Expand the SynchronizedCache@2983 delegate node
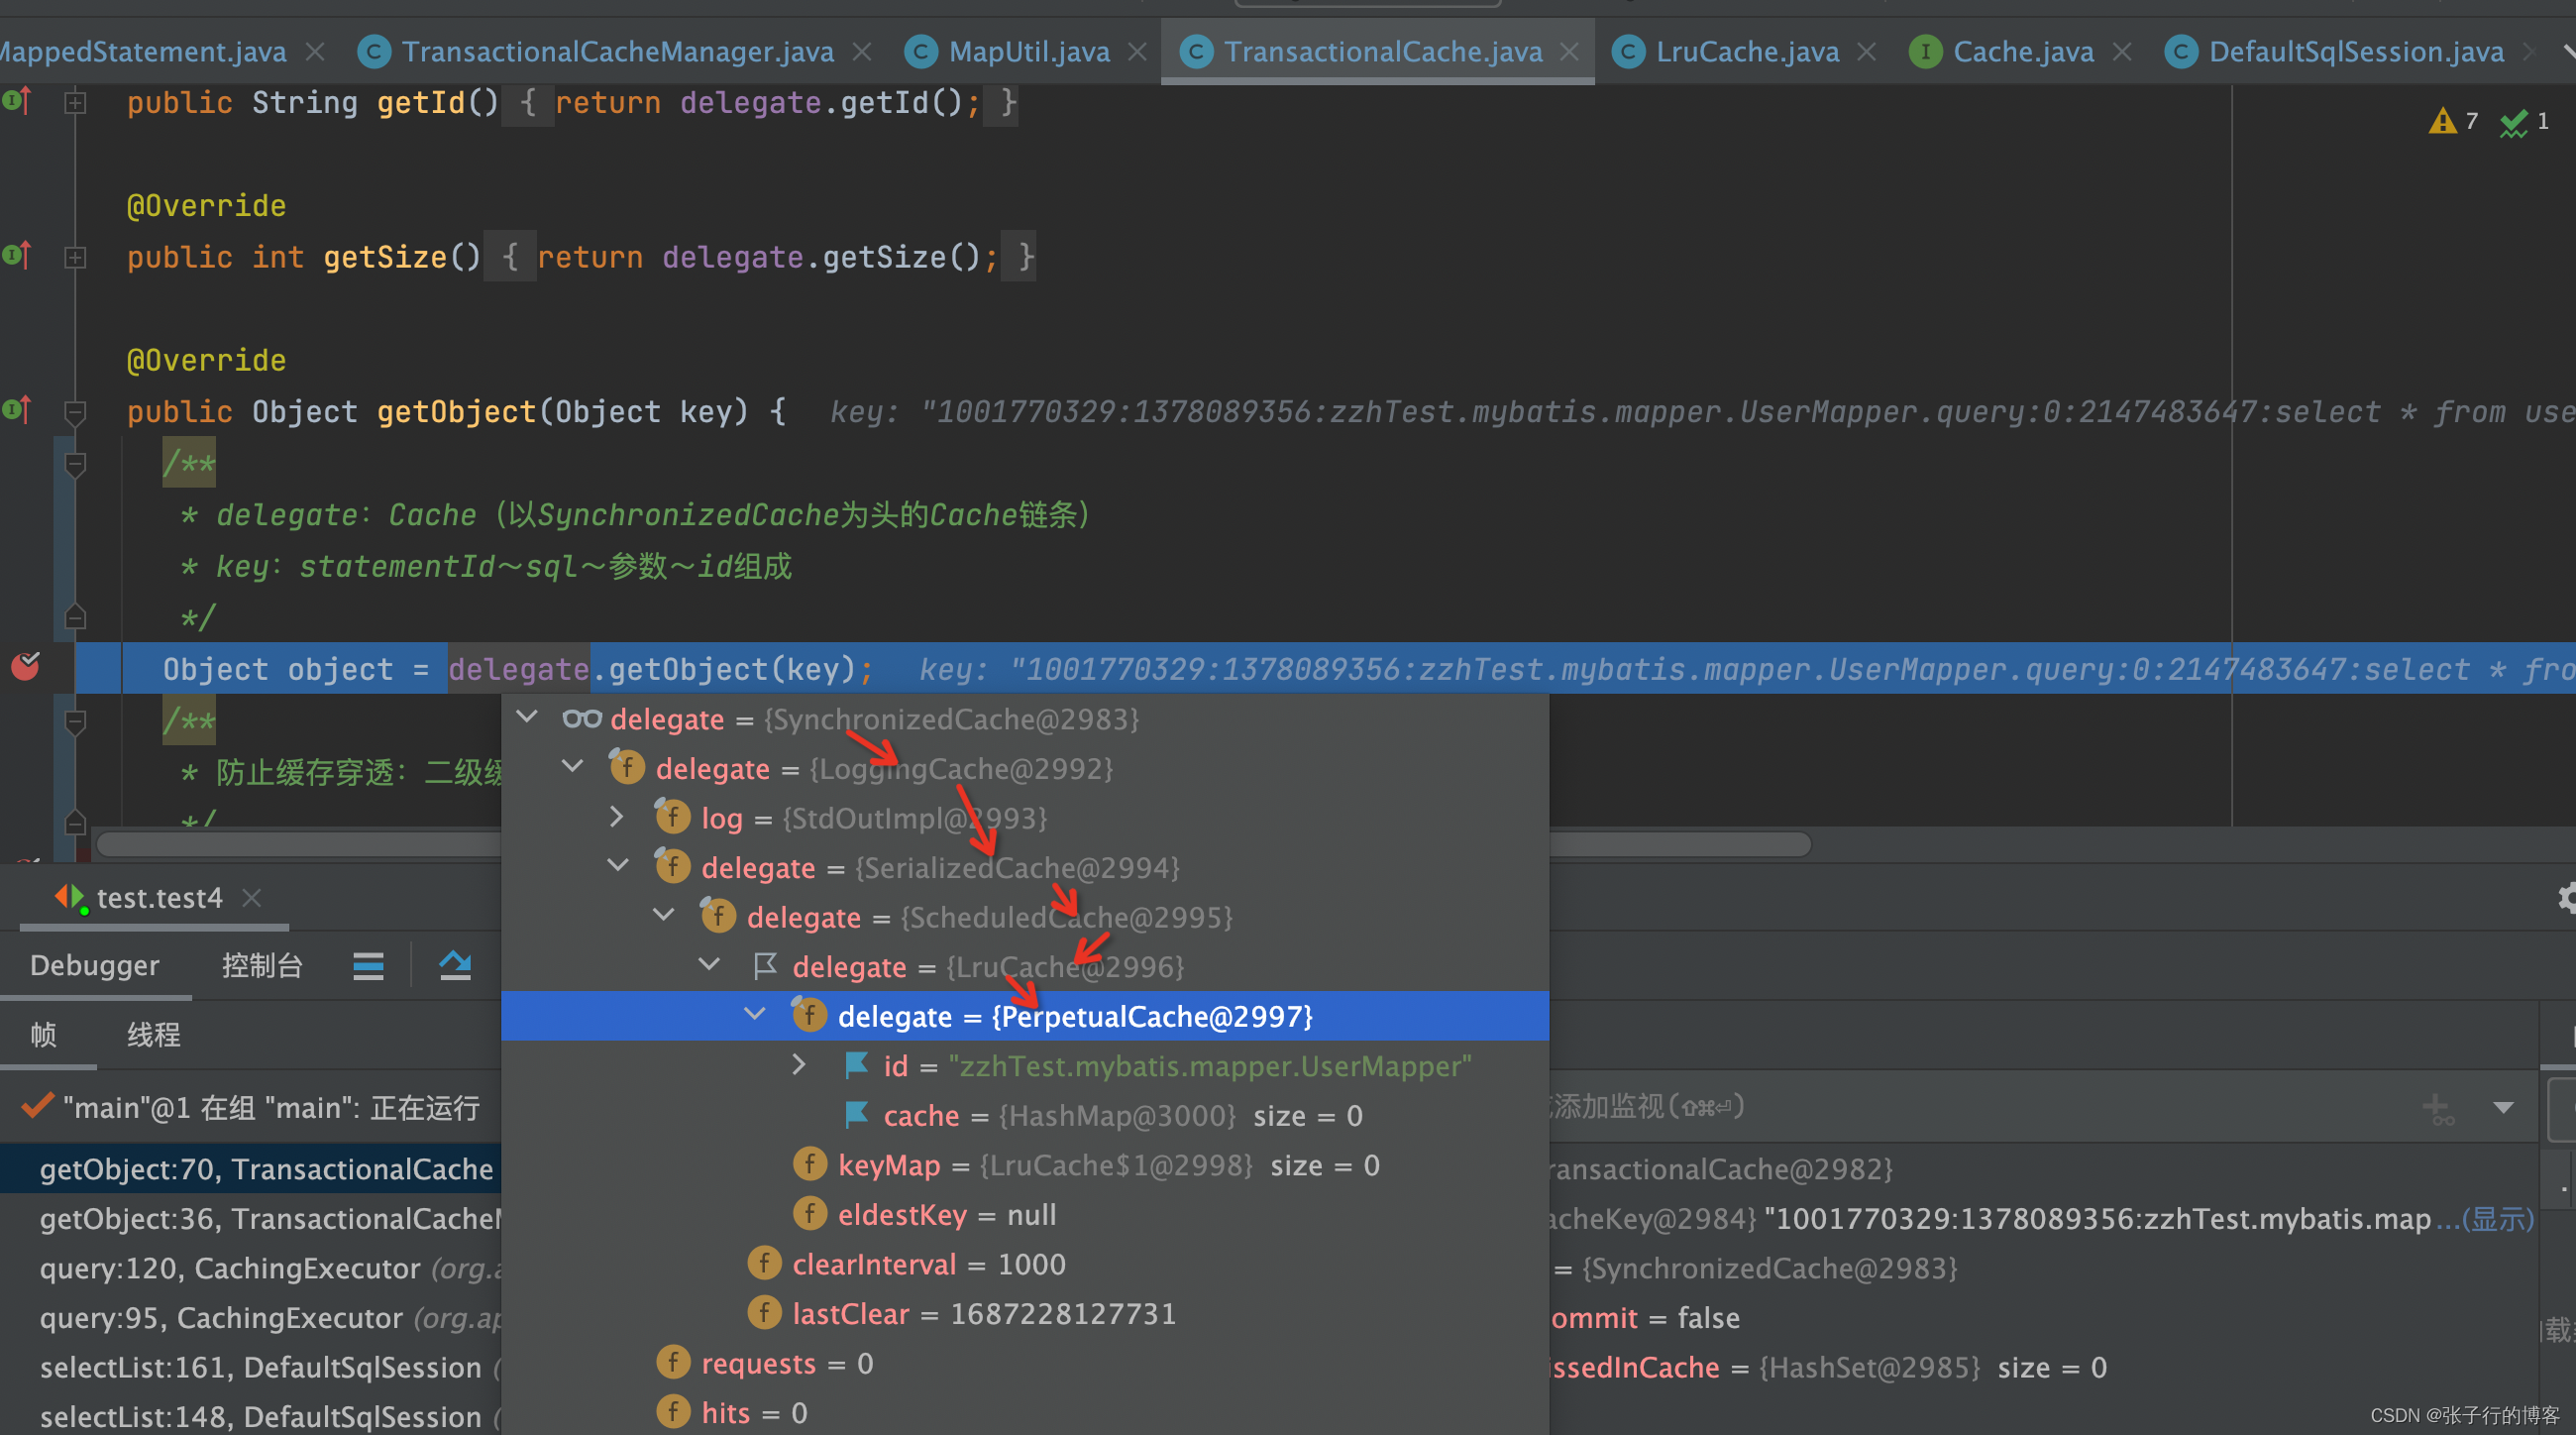This screenshot has height=1435, width=2576. pos(532,719)
